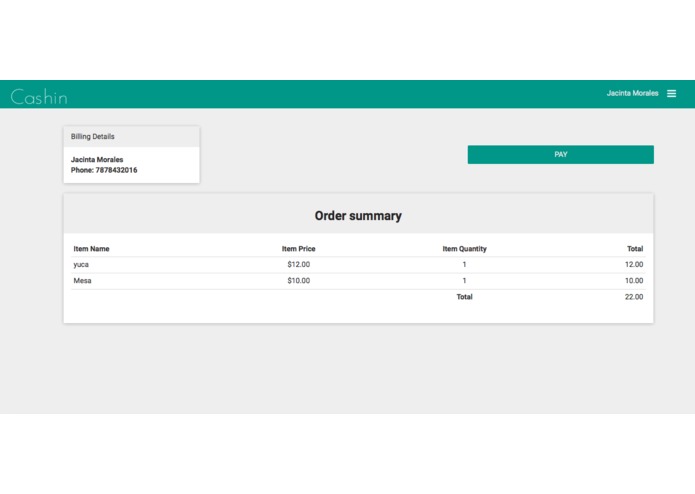Image resolution: width=695 pixels, height=494 pixels.
Task: Click the quantity in the Mesa row
Action: 464,281
